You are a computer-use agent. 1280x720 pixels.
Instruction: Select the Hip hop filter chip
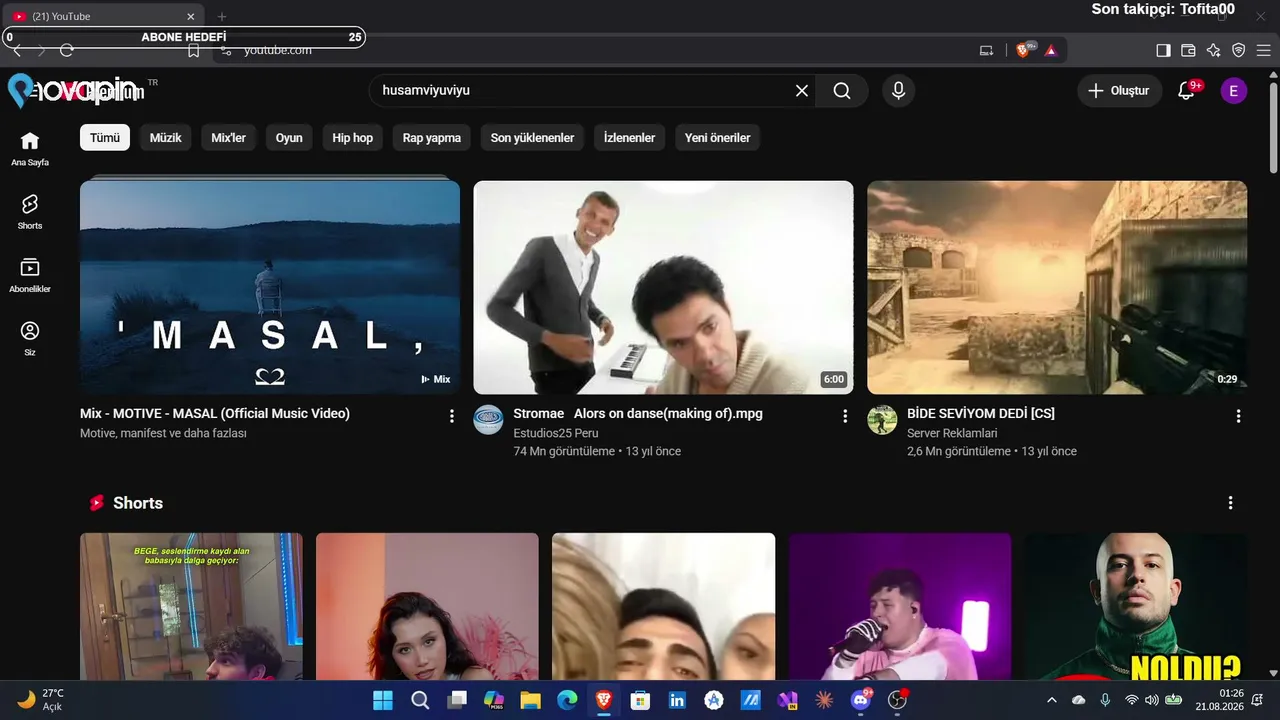tap(353, 138)
